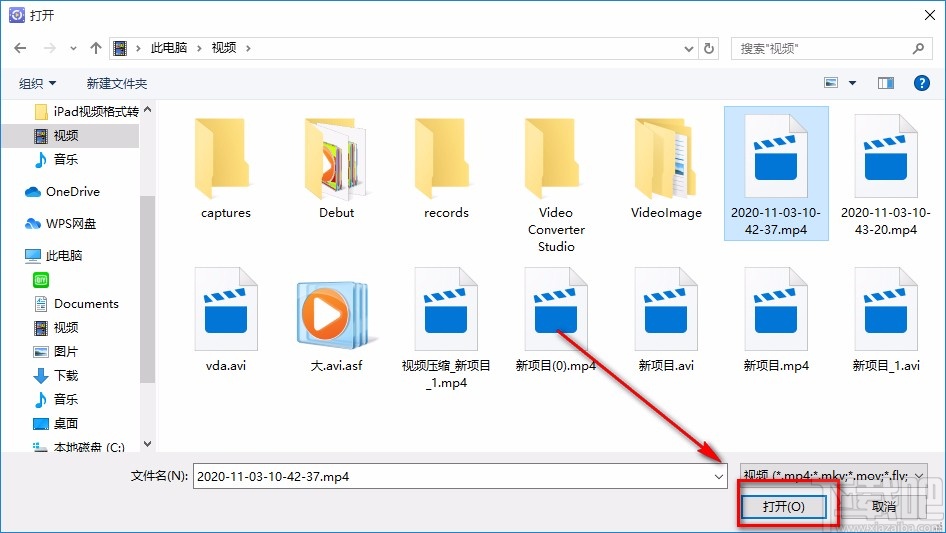946x533 pixels.
Task: Close the 打开 dialog window
Action: [930, 15]
